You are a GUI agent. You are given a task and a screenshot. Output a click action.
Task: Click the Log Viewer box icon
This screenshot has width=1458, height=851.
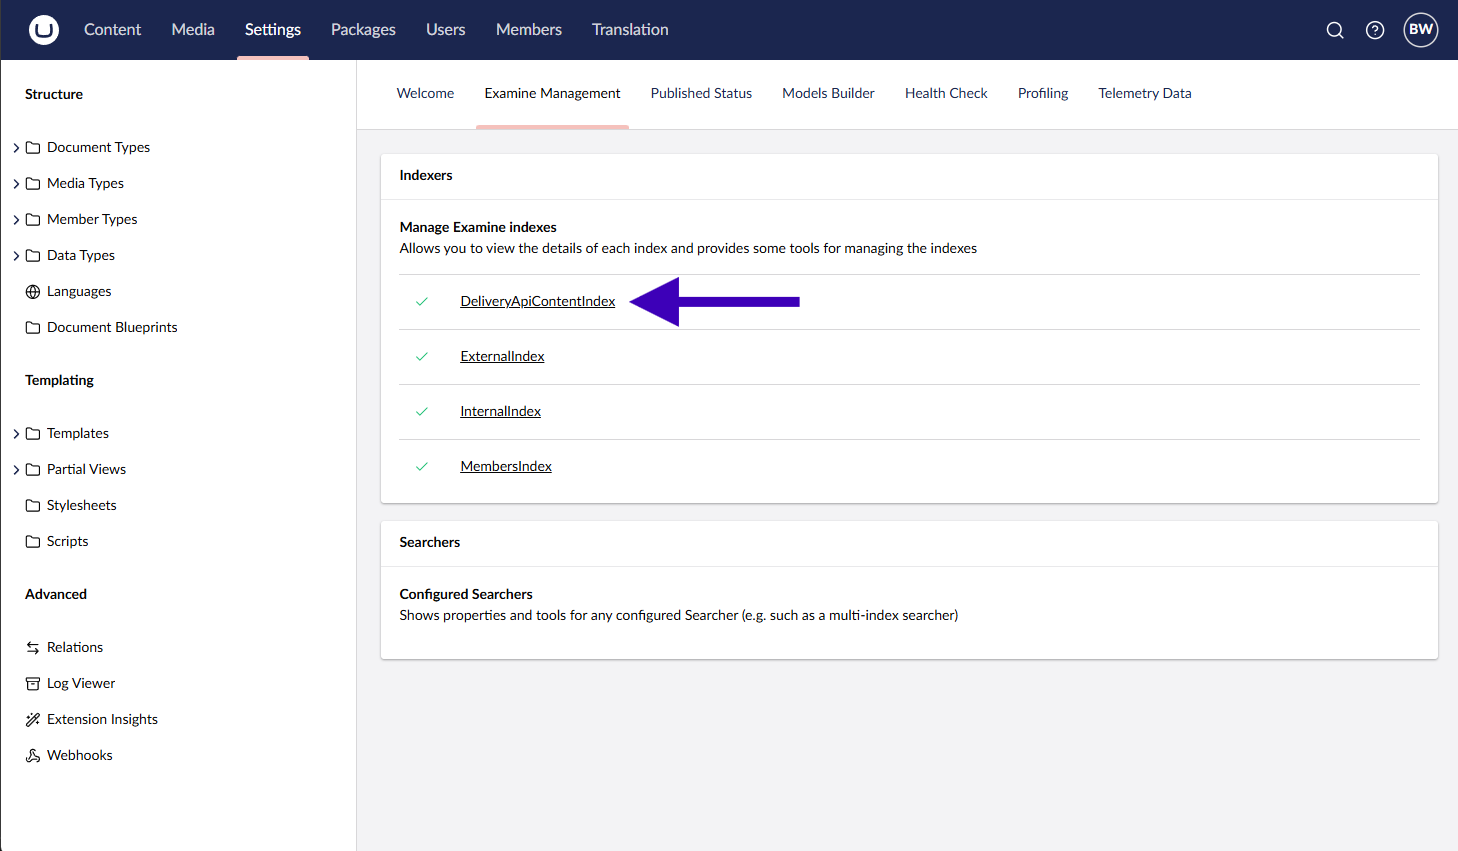pyautogui.click(x=33, y=684)
